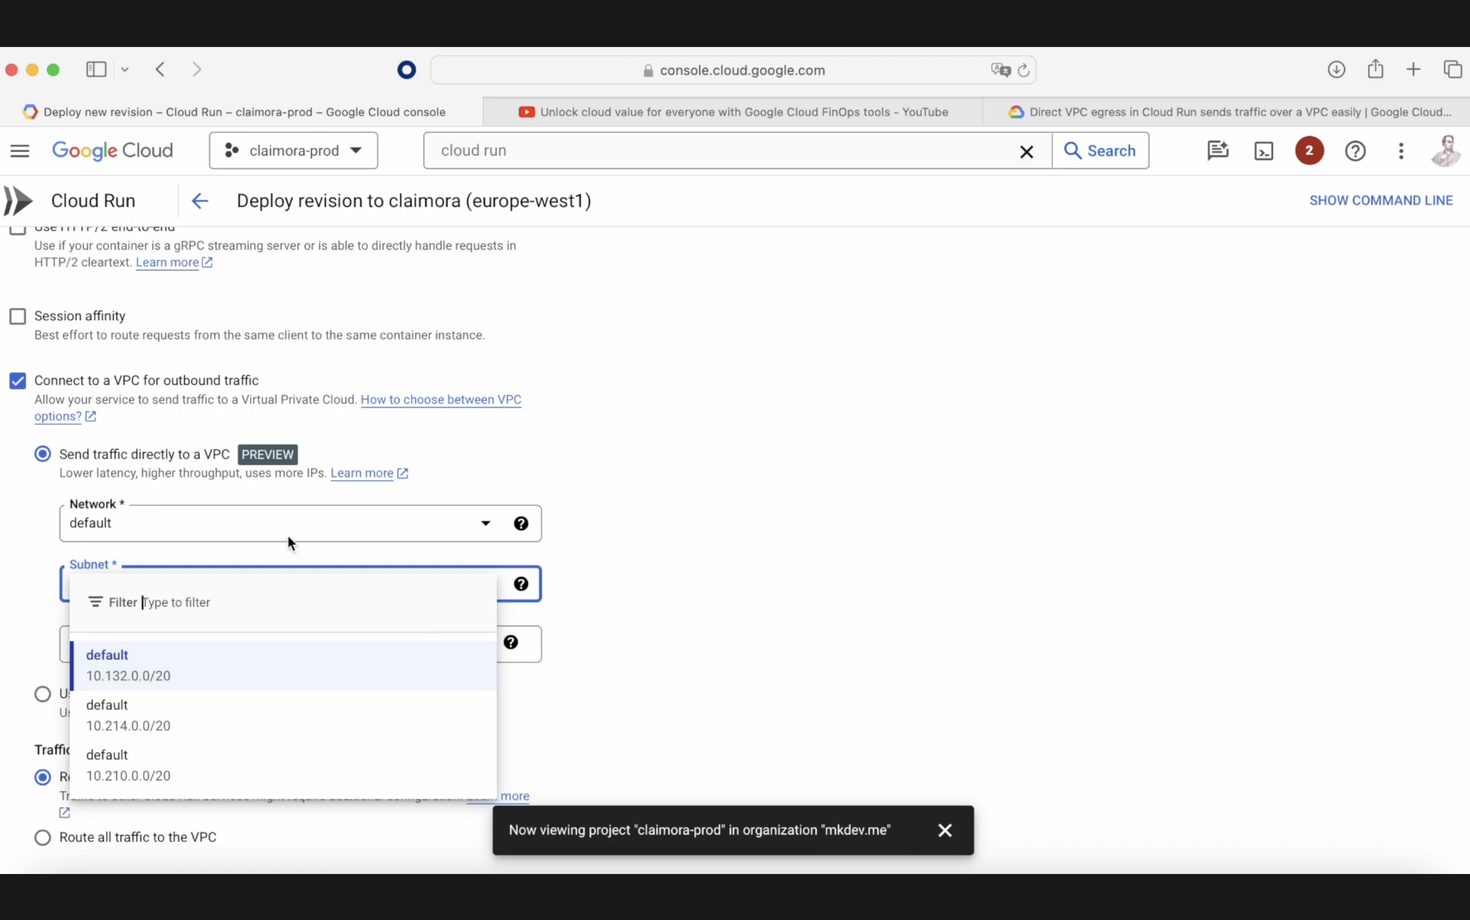1470x920 pixels.
Task: Choose default subnet 10.132.0.0/20
Action: pos(284,666)
